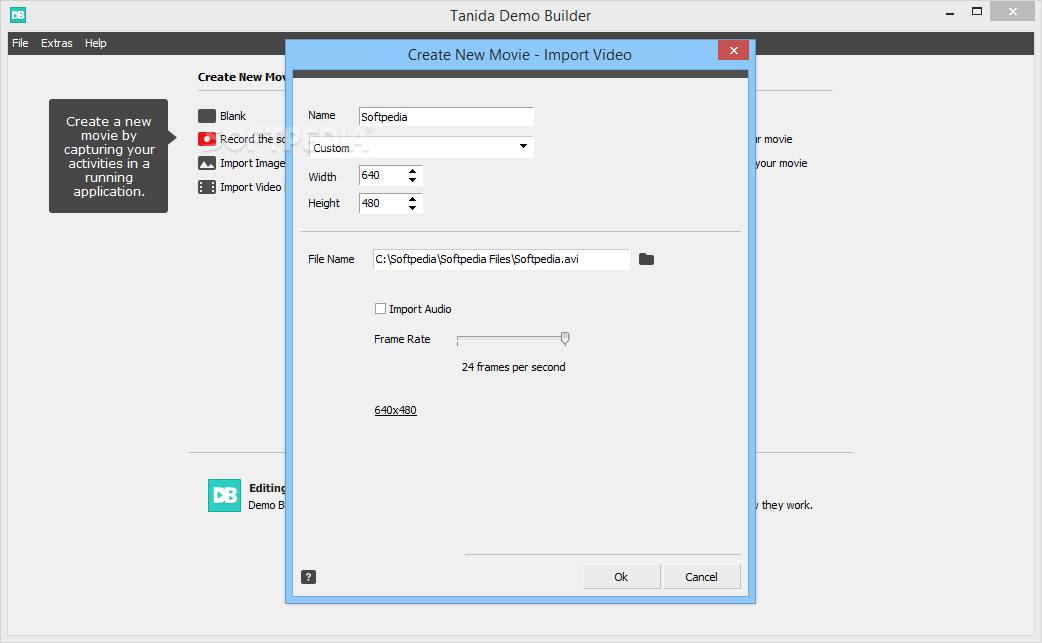Screen dimensions: 1042x643
Task: Open the Extras menu
Action: (x=56, y=43)
